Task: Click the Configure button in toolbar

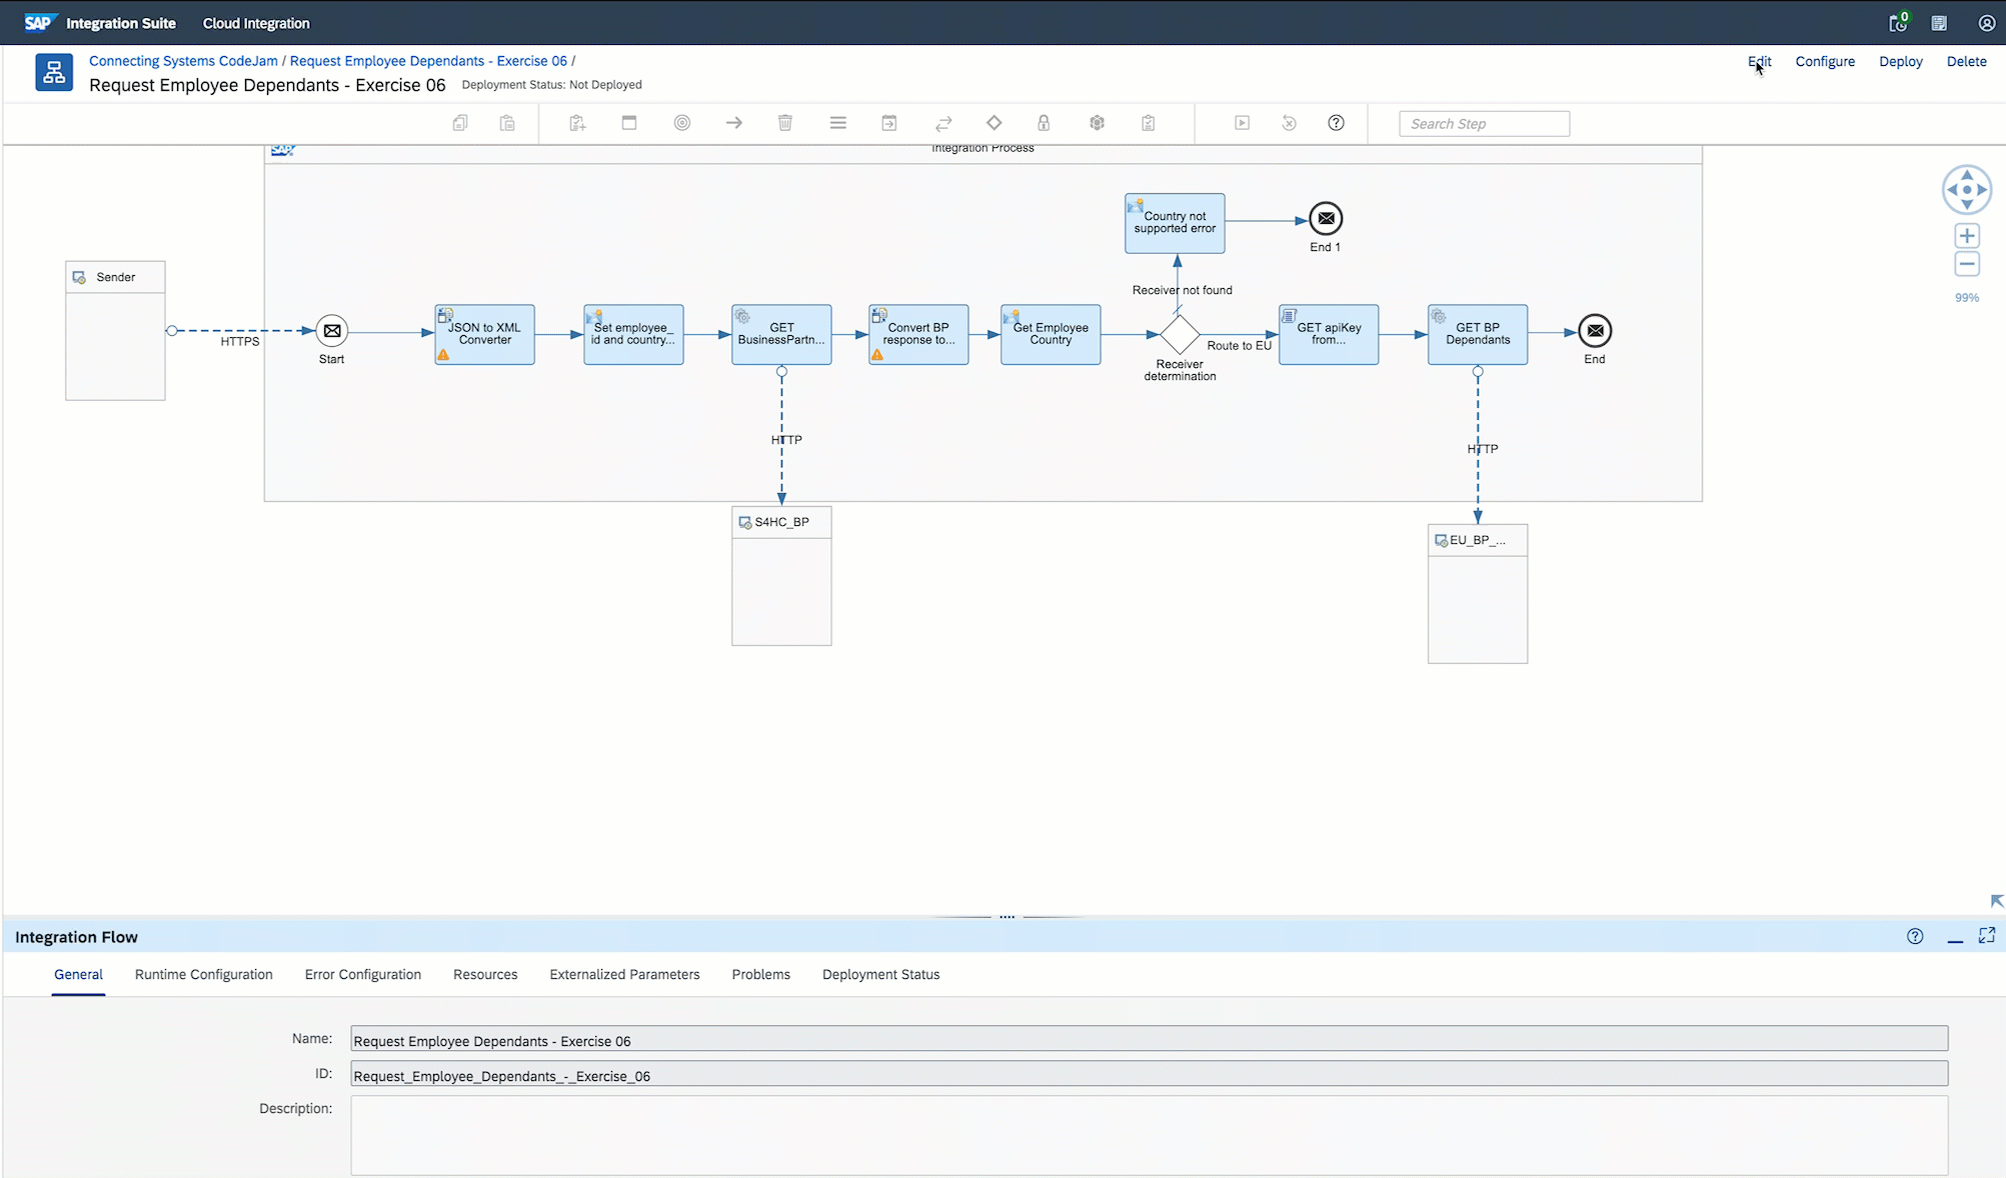Action: point(1825,60)
